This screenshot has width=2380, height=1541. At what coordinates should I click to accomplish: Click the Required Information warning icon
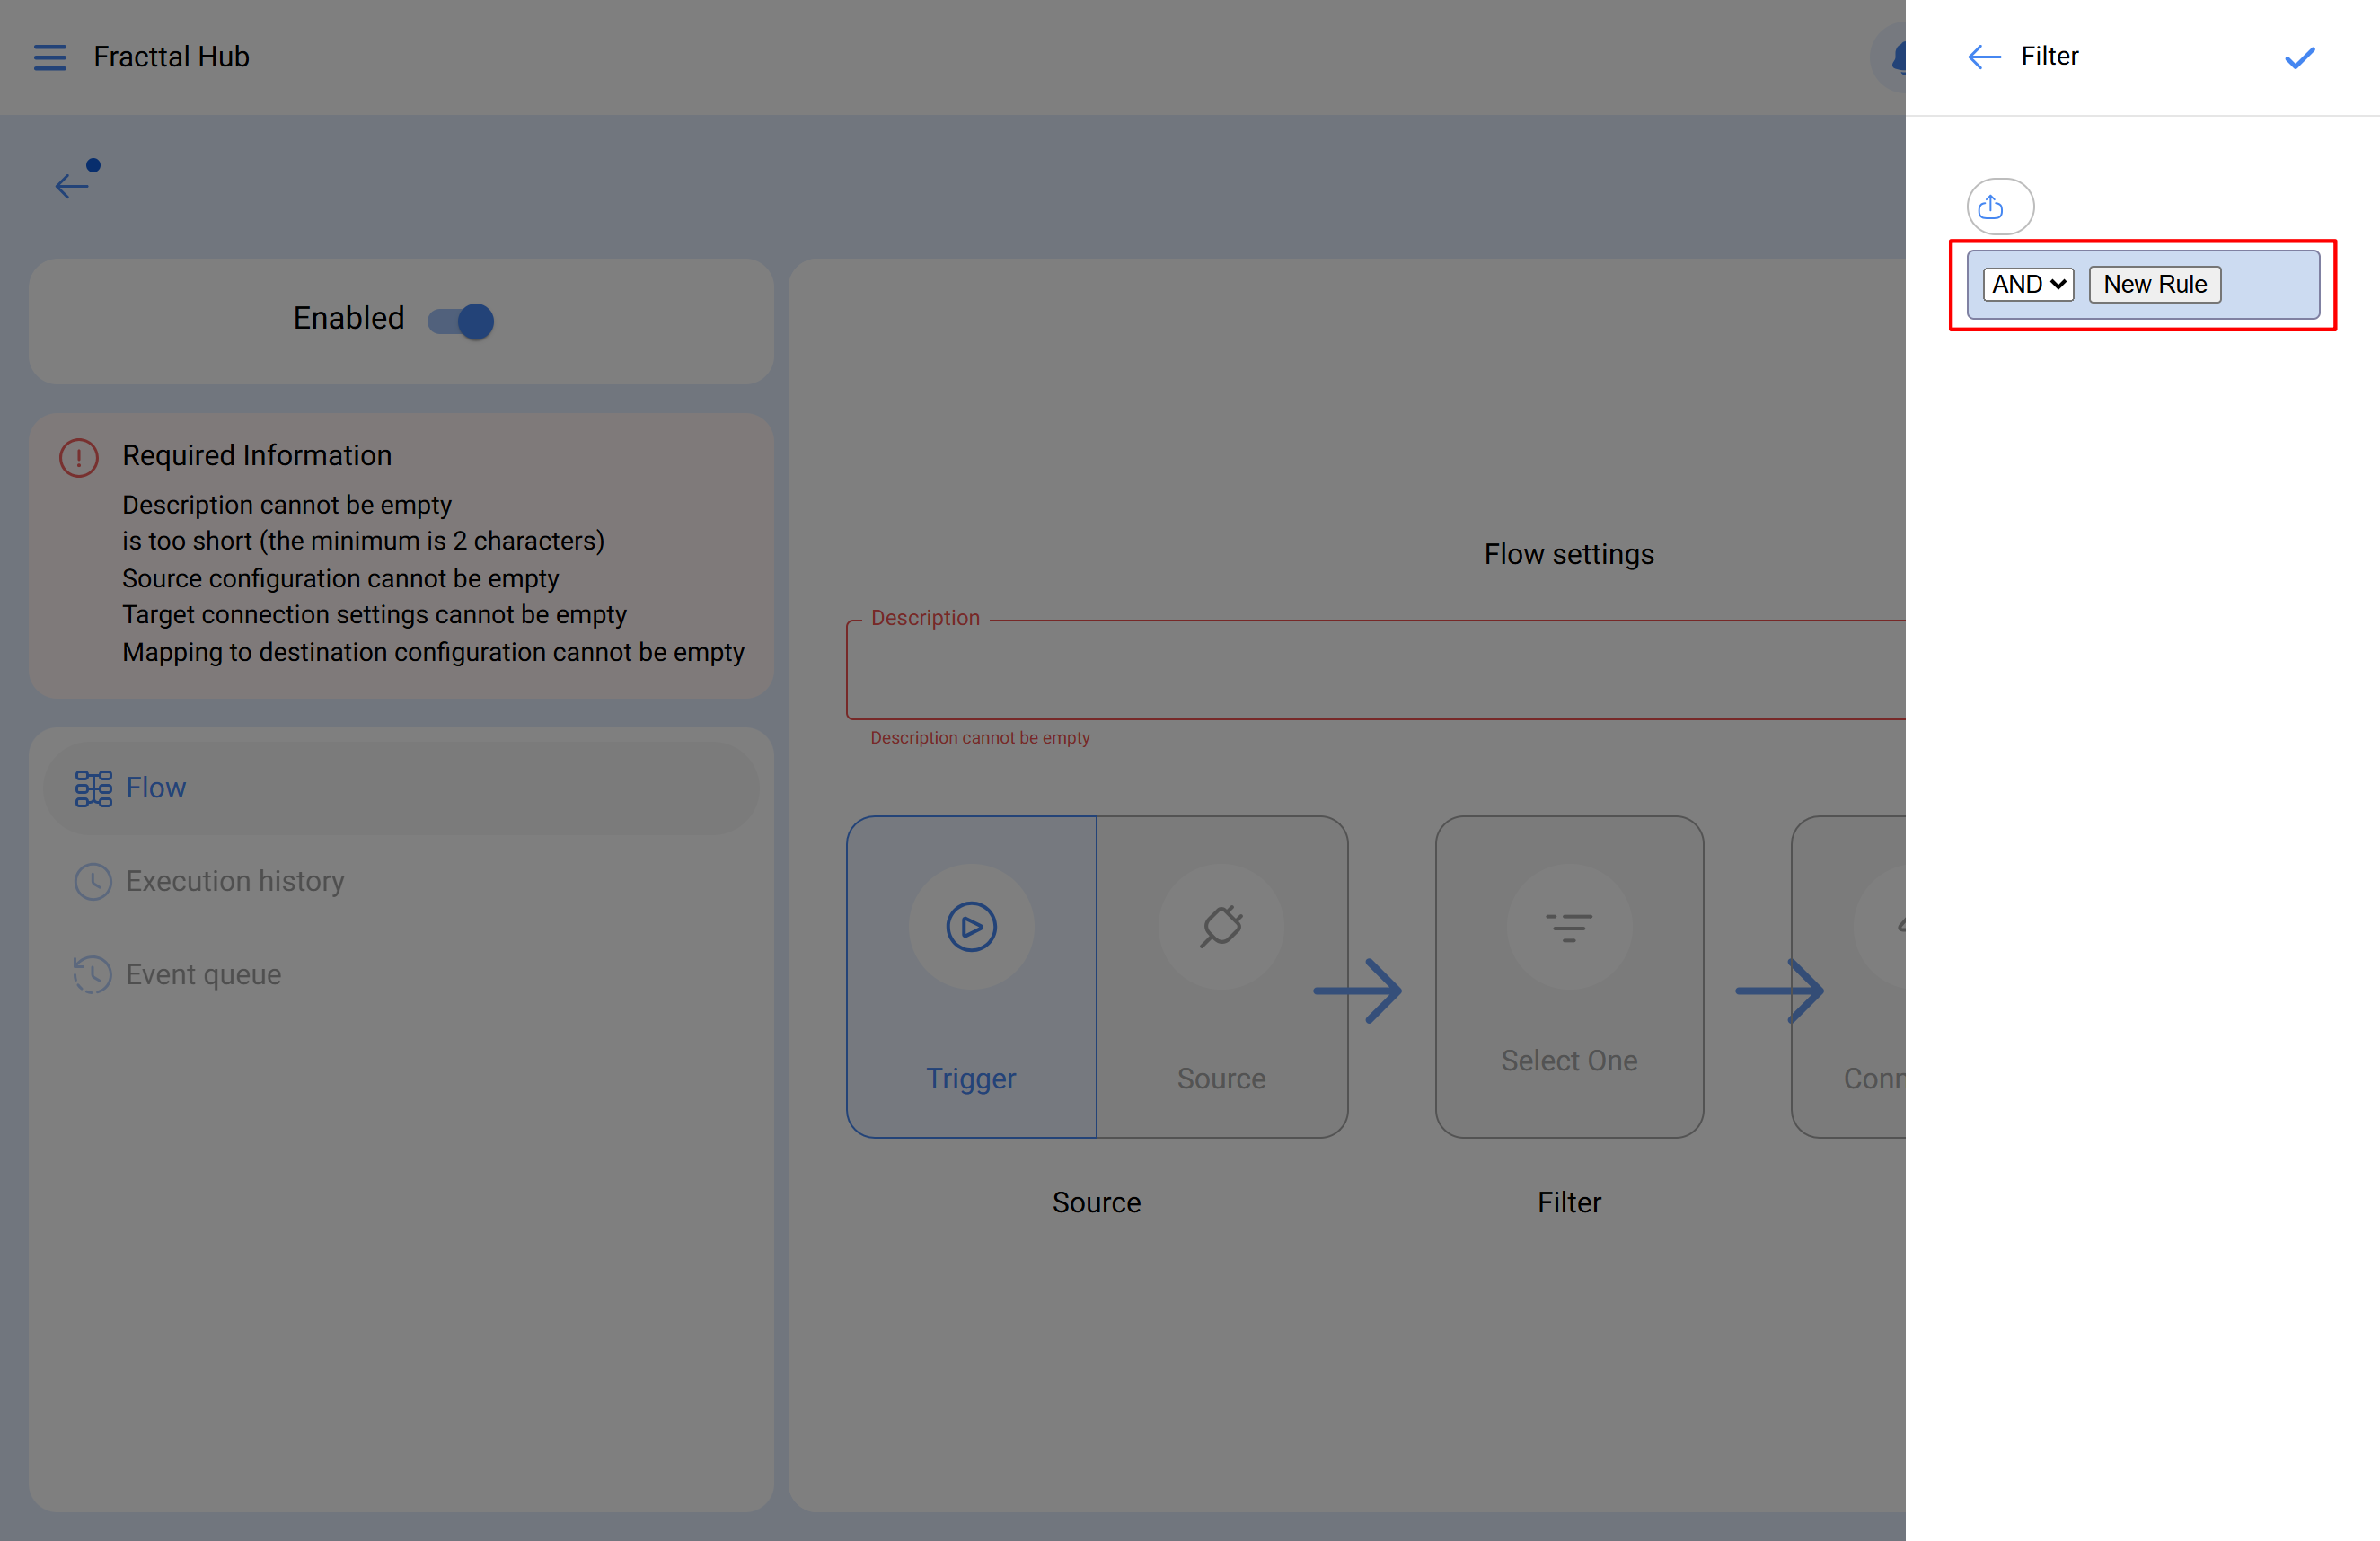[x=79, y=458]
